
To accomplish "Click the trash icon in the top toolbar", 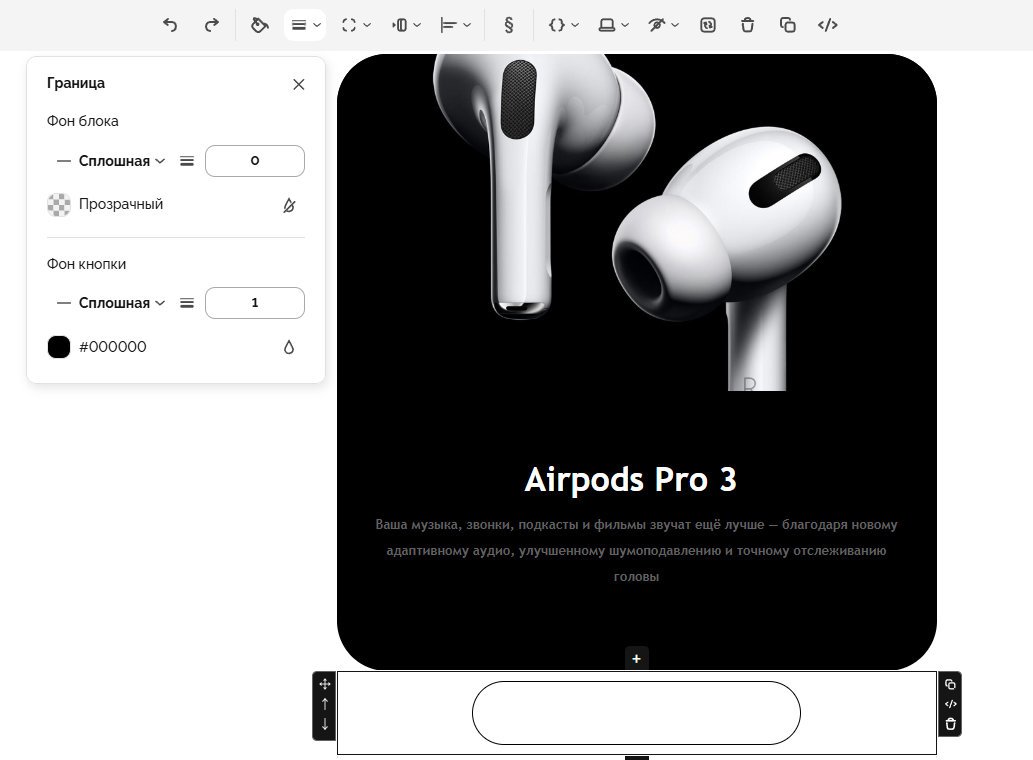I will 747,25.
